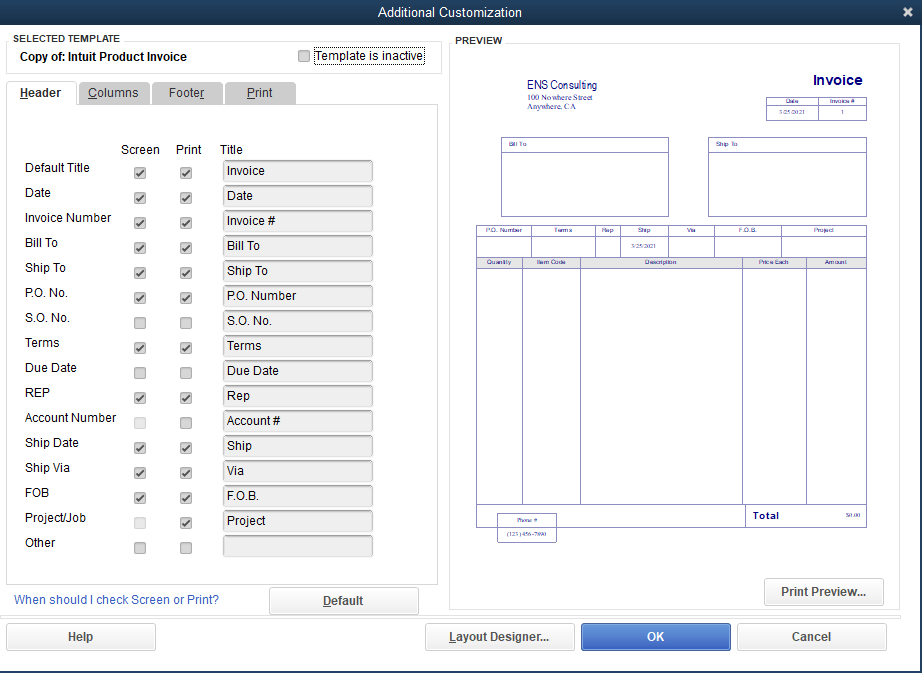The height and width of the screenshot is (673, 922).
Task: Edit the 'Account #' title field
Action: (x=298, y=421)
